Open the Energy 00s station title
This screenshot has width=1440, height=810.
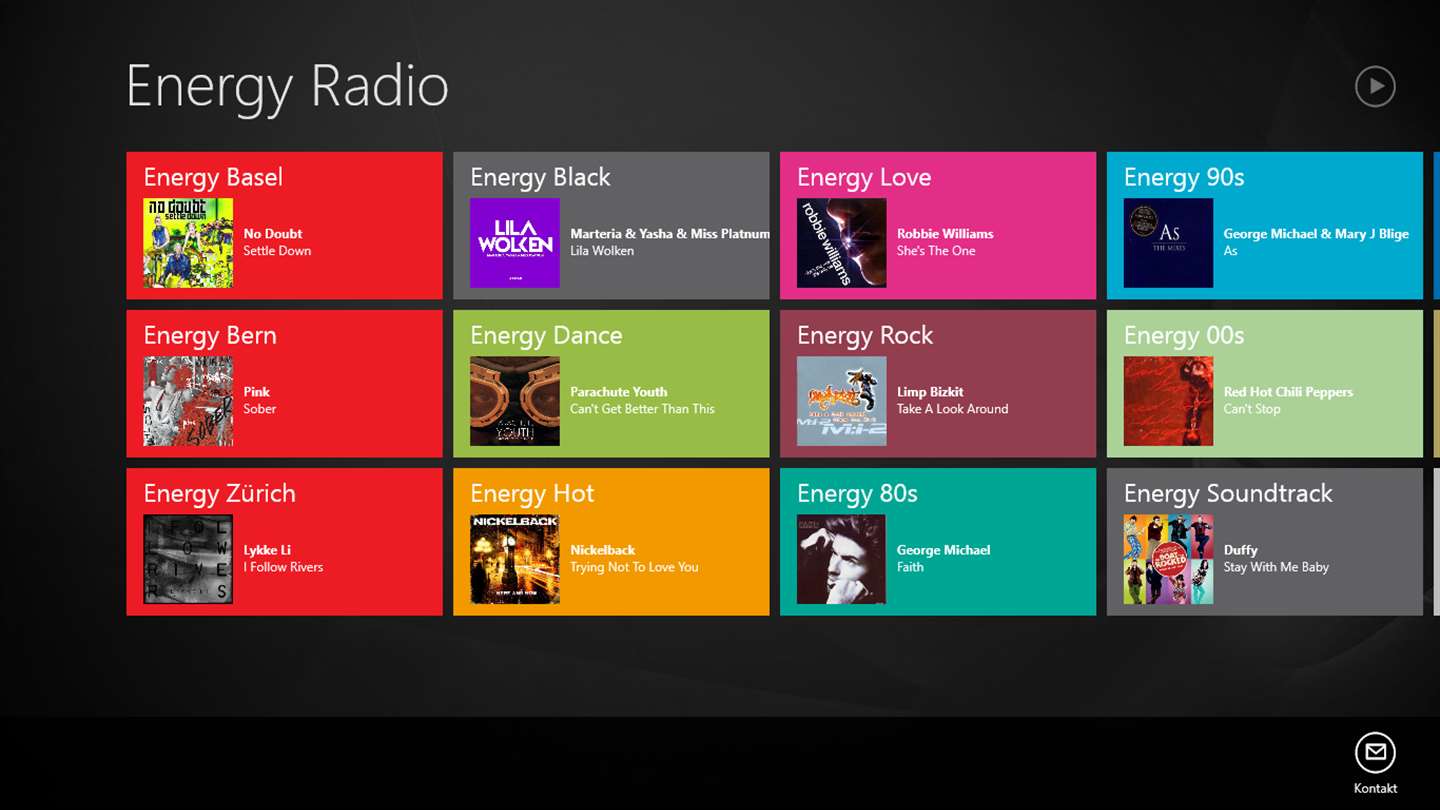click(1184, 336)
